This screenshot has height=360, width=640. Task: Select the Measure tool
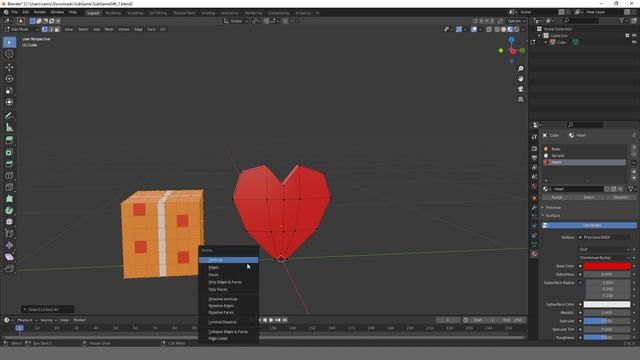[9, 127]
